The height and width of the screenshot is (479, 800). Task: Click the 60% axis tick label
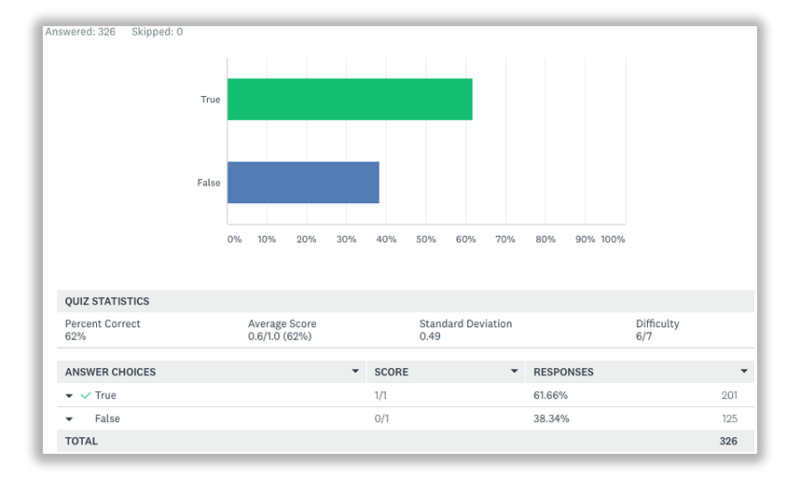coord(466,239)
